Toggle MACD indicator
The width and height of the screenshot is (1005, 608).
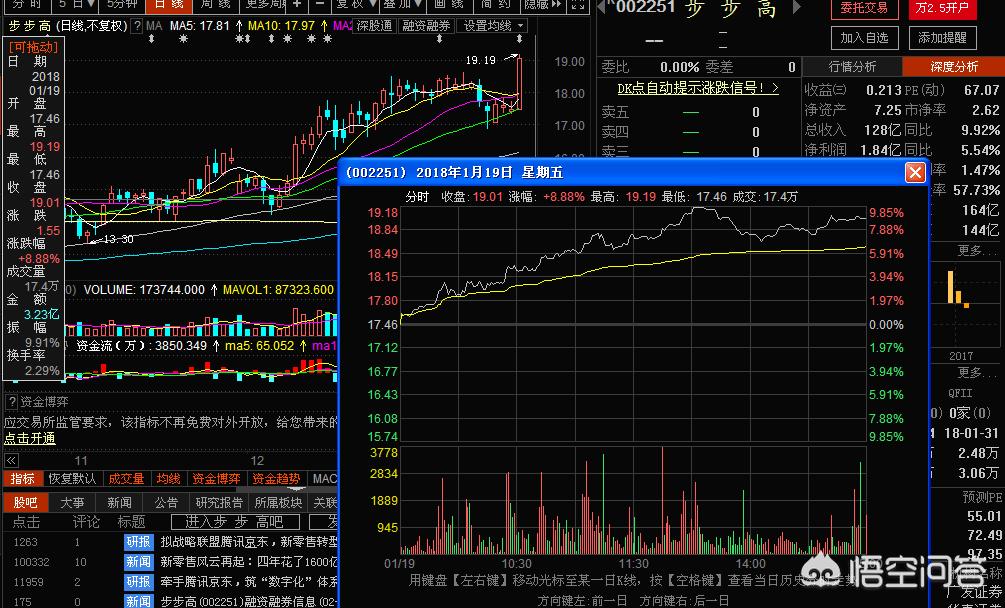pos(324,479)
